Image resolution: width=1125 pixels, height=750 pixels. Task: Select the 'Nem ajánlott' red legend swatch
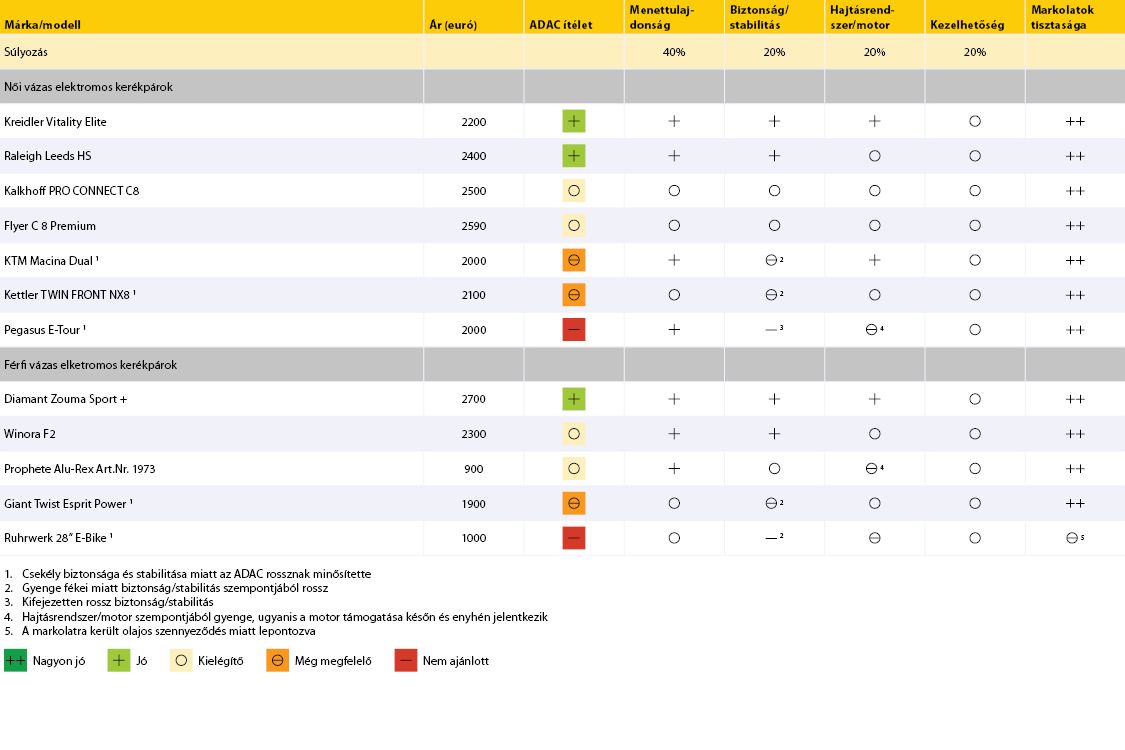coord(405,661)
